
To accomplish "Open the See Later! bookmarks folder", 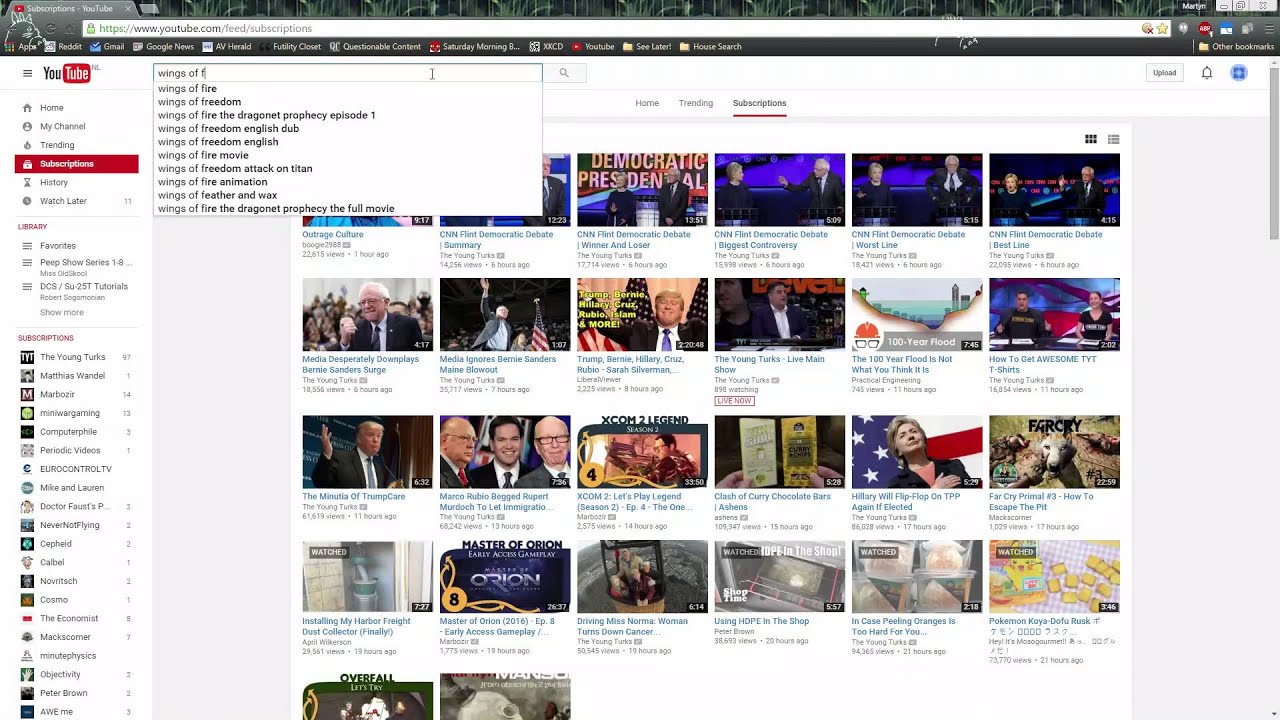I will pyautogui.click(x=646, y=46).
